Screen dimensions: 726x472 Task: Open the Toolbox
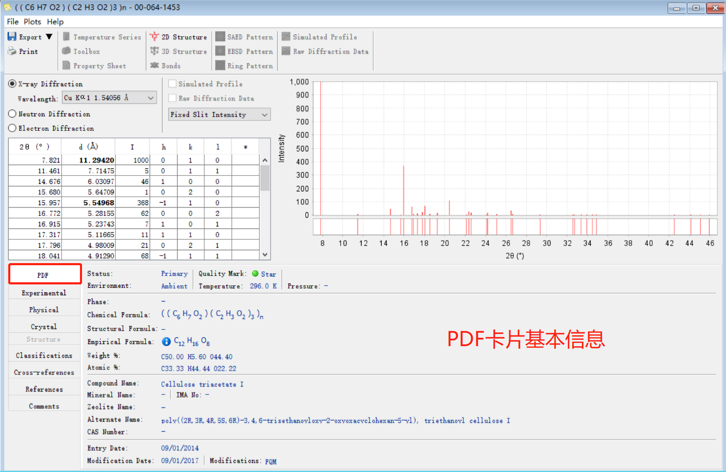click(x=66, y=52)
